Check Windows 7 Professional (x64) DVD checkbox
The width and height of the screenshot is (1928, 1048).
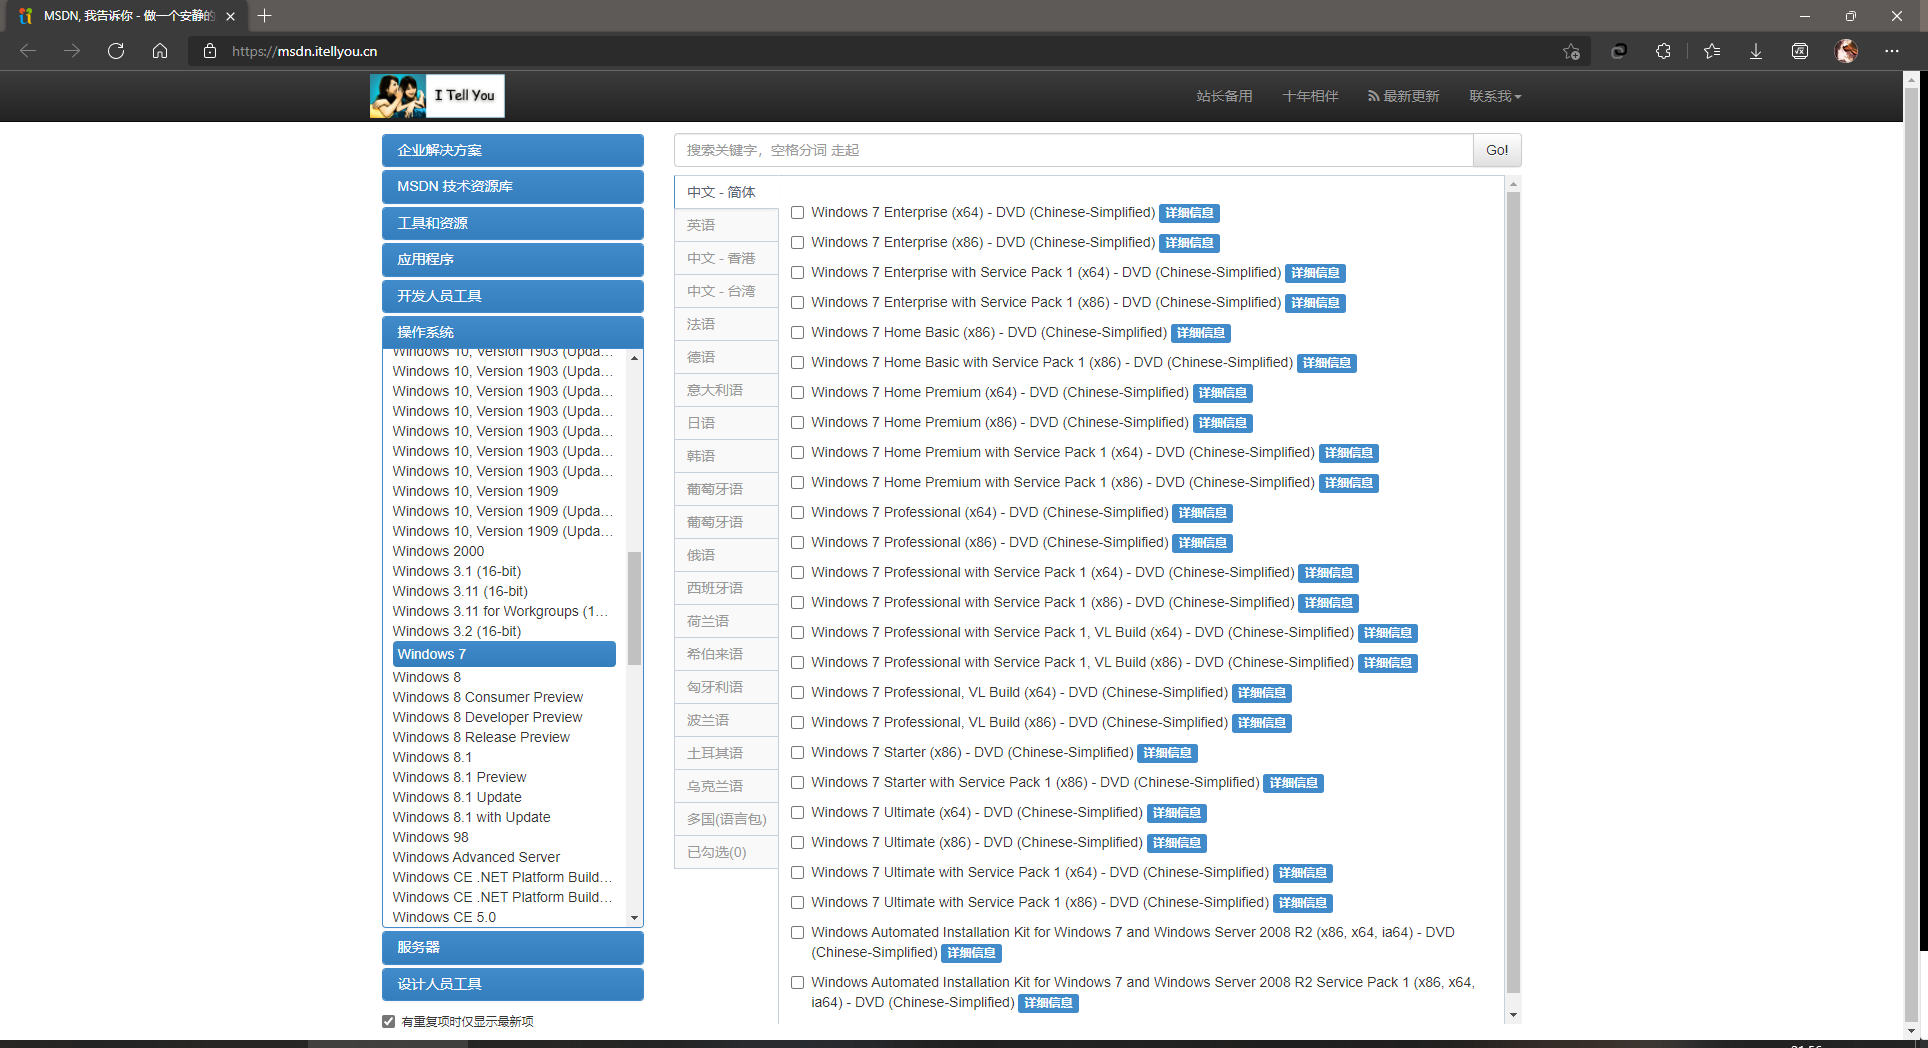pyautogui.click(x=798, y=512)
